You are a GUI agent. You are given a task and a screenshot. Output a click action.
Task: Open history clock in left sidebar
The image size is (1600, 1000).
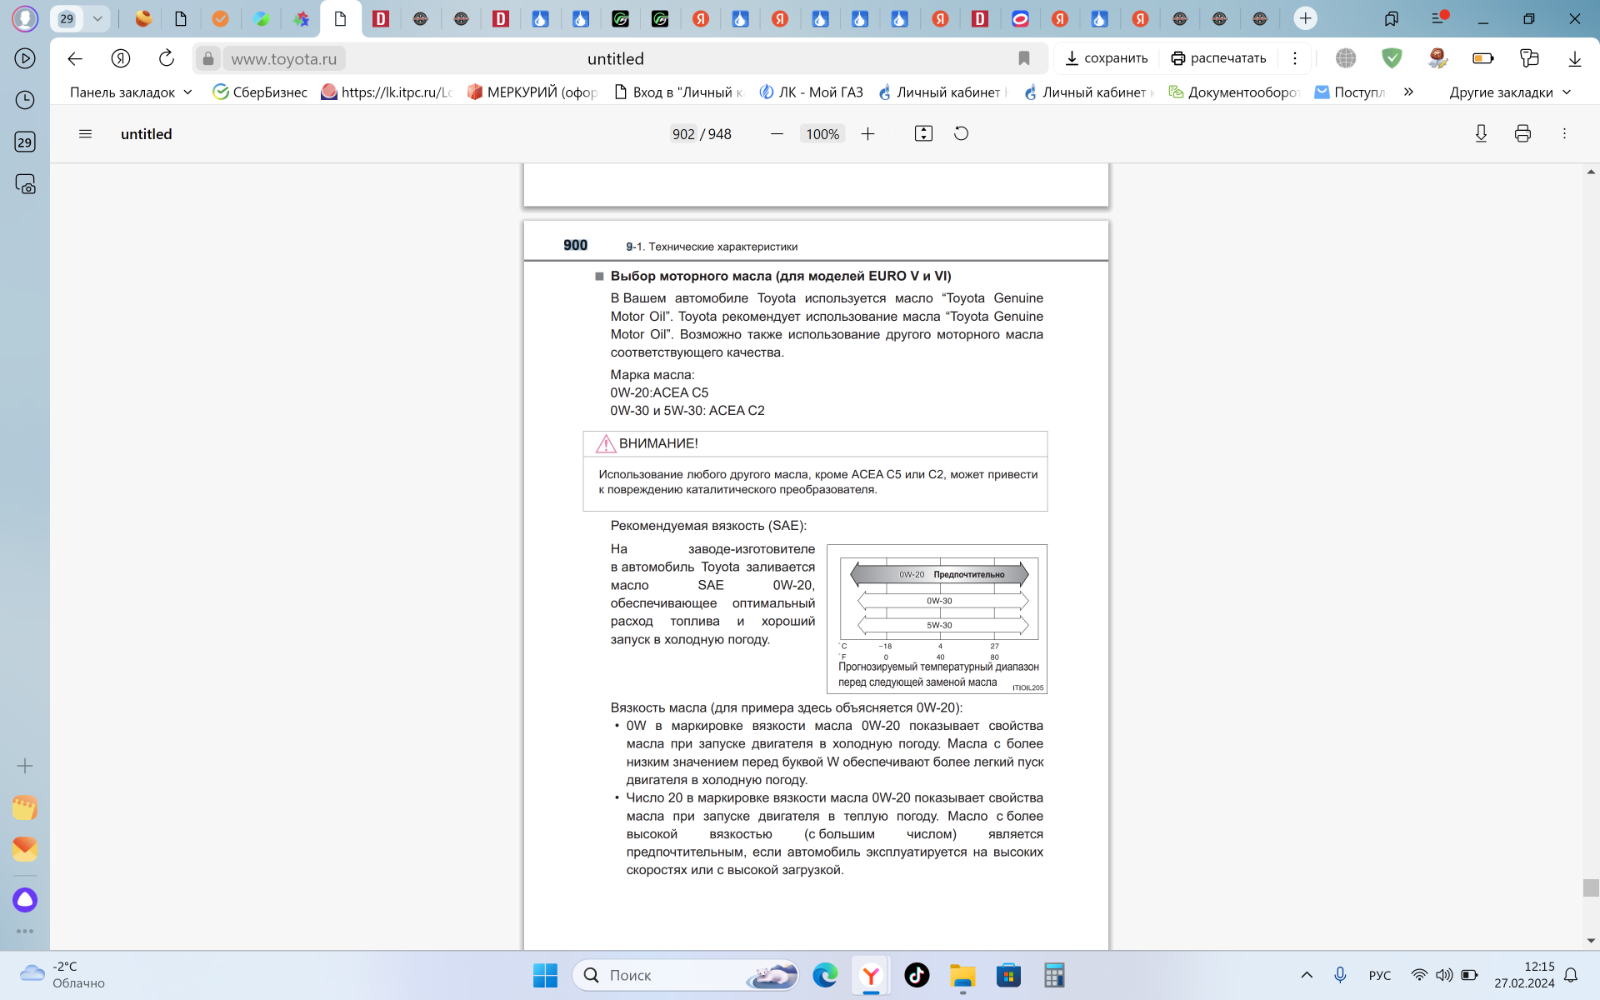pyautogui.click(x=25, y=100)
